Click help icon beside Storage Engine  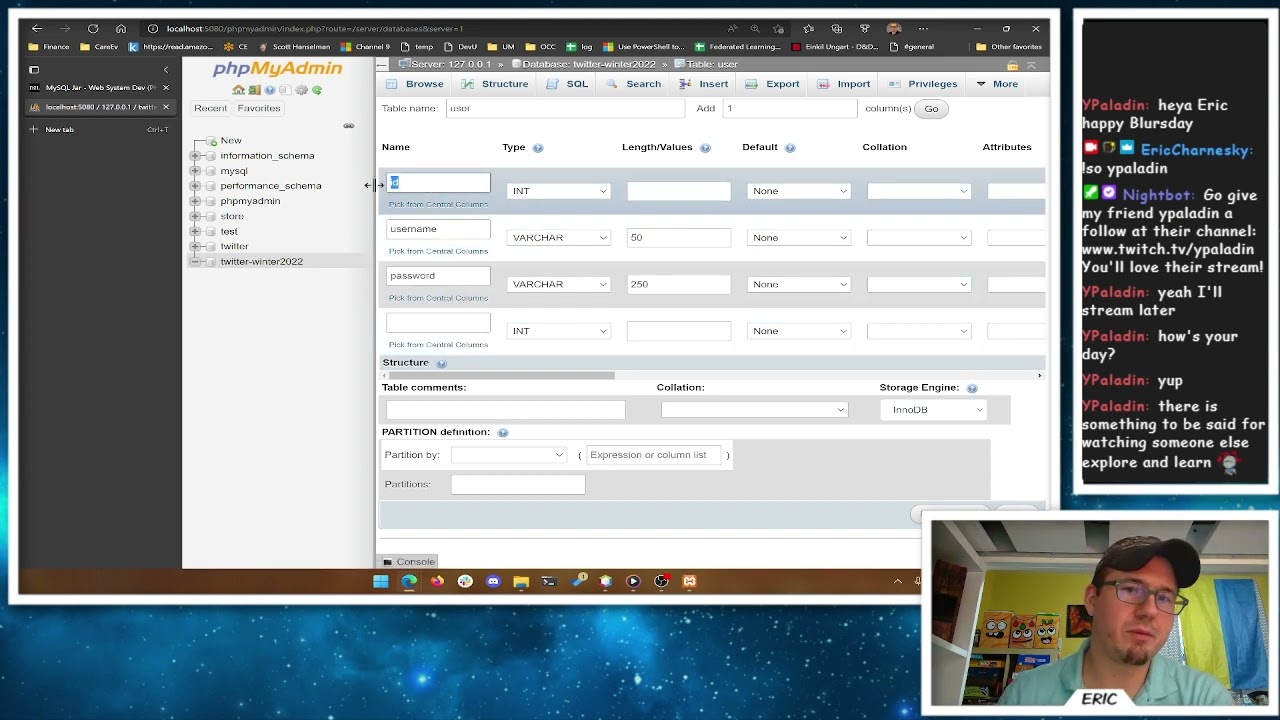[972, 388]
